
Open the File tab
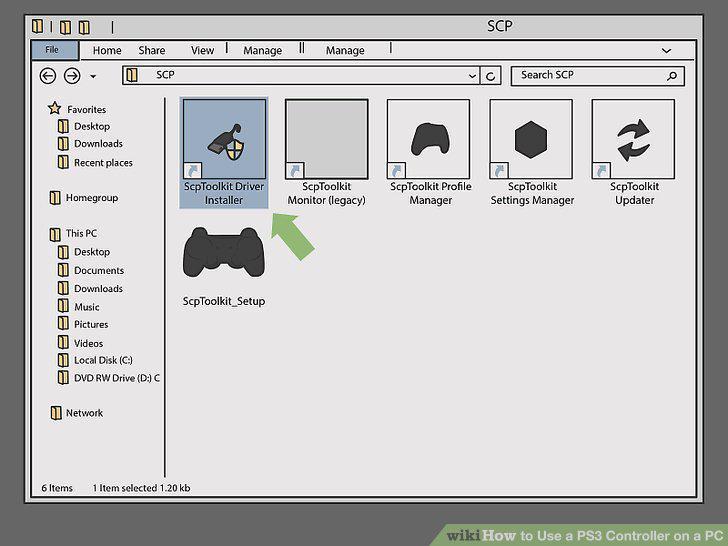[55, 50]
